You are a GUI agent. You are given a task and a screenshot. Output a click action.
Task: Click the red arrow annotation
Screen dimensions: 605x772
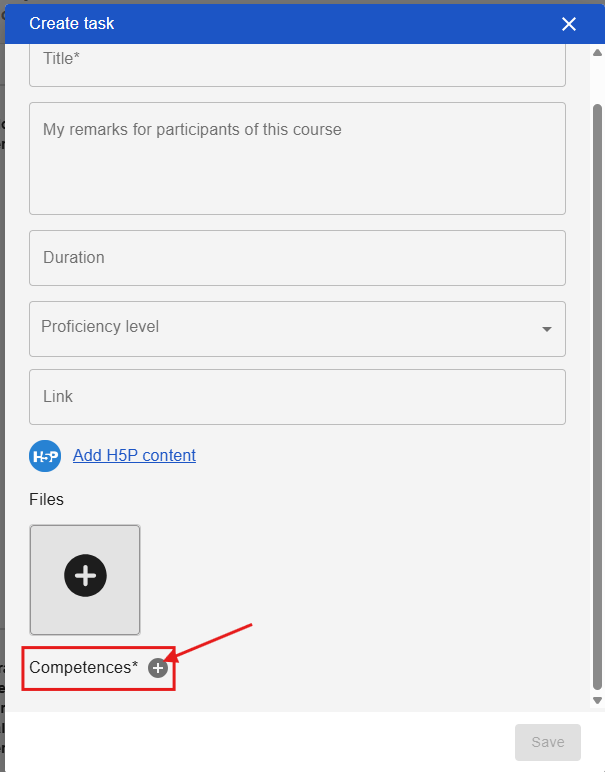210,641
